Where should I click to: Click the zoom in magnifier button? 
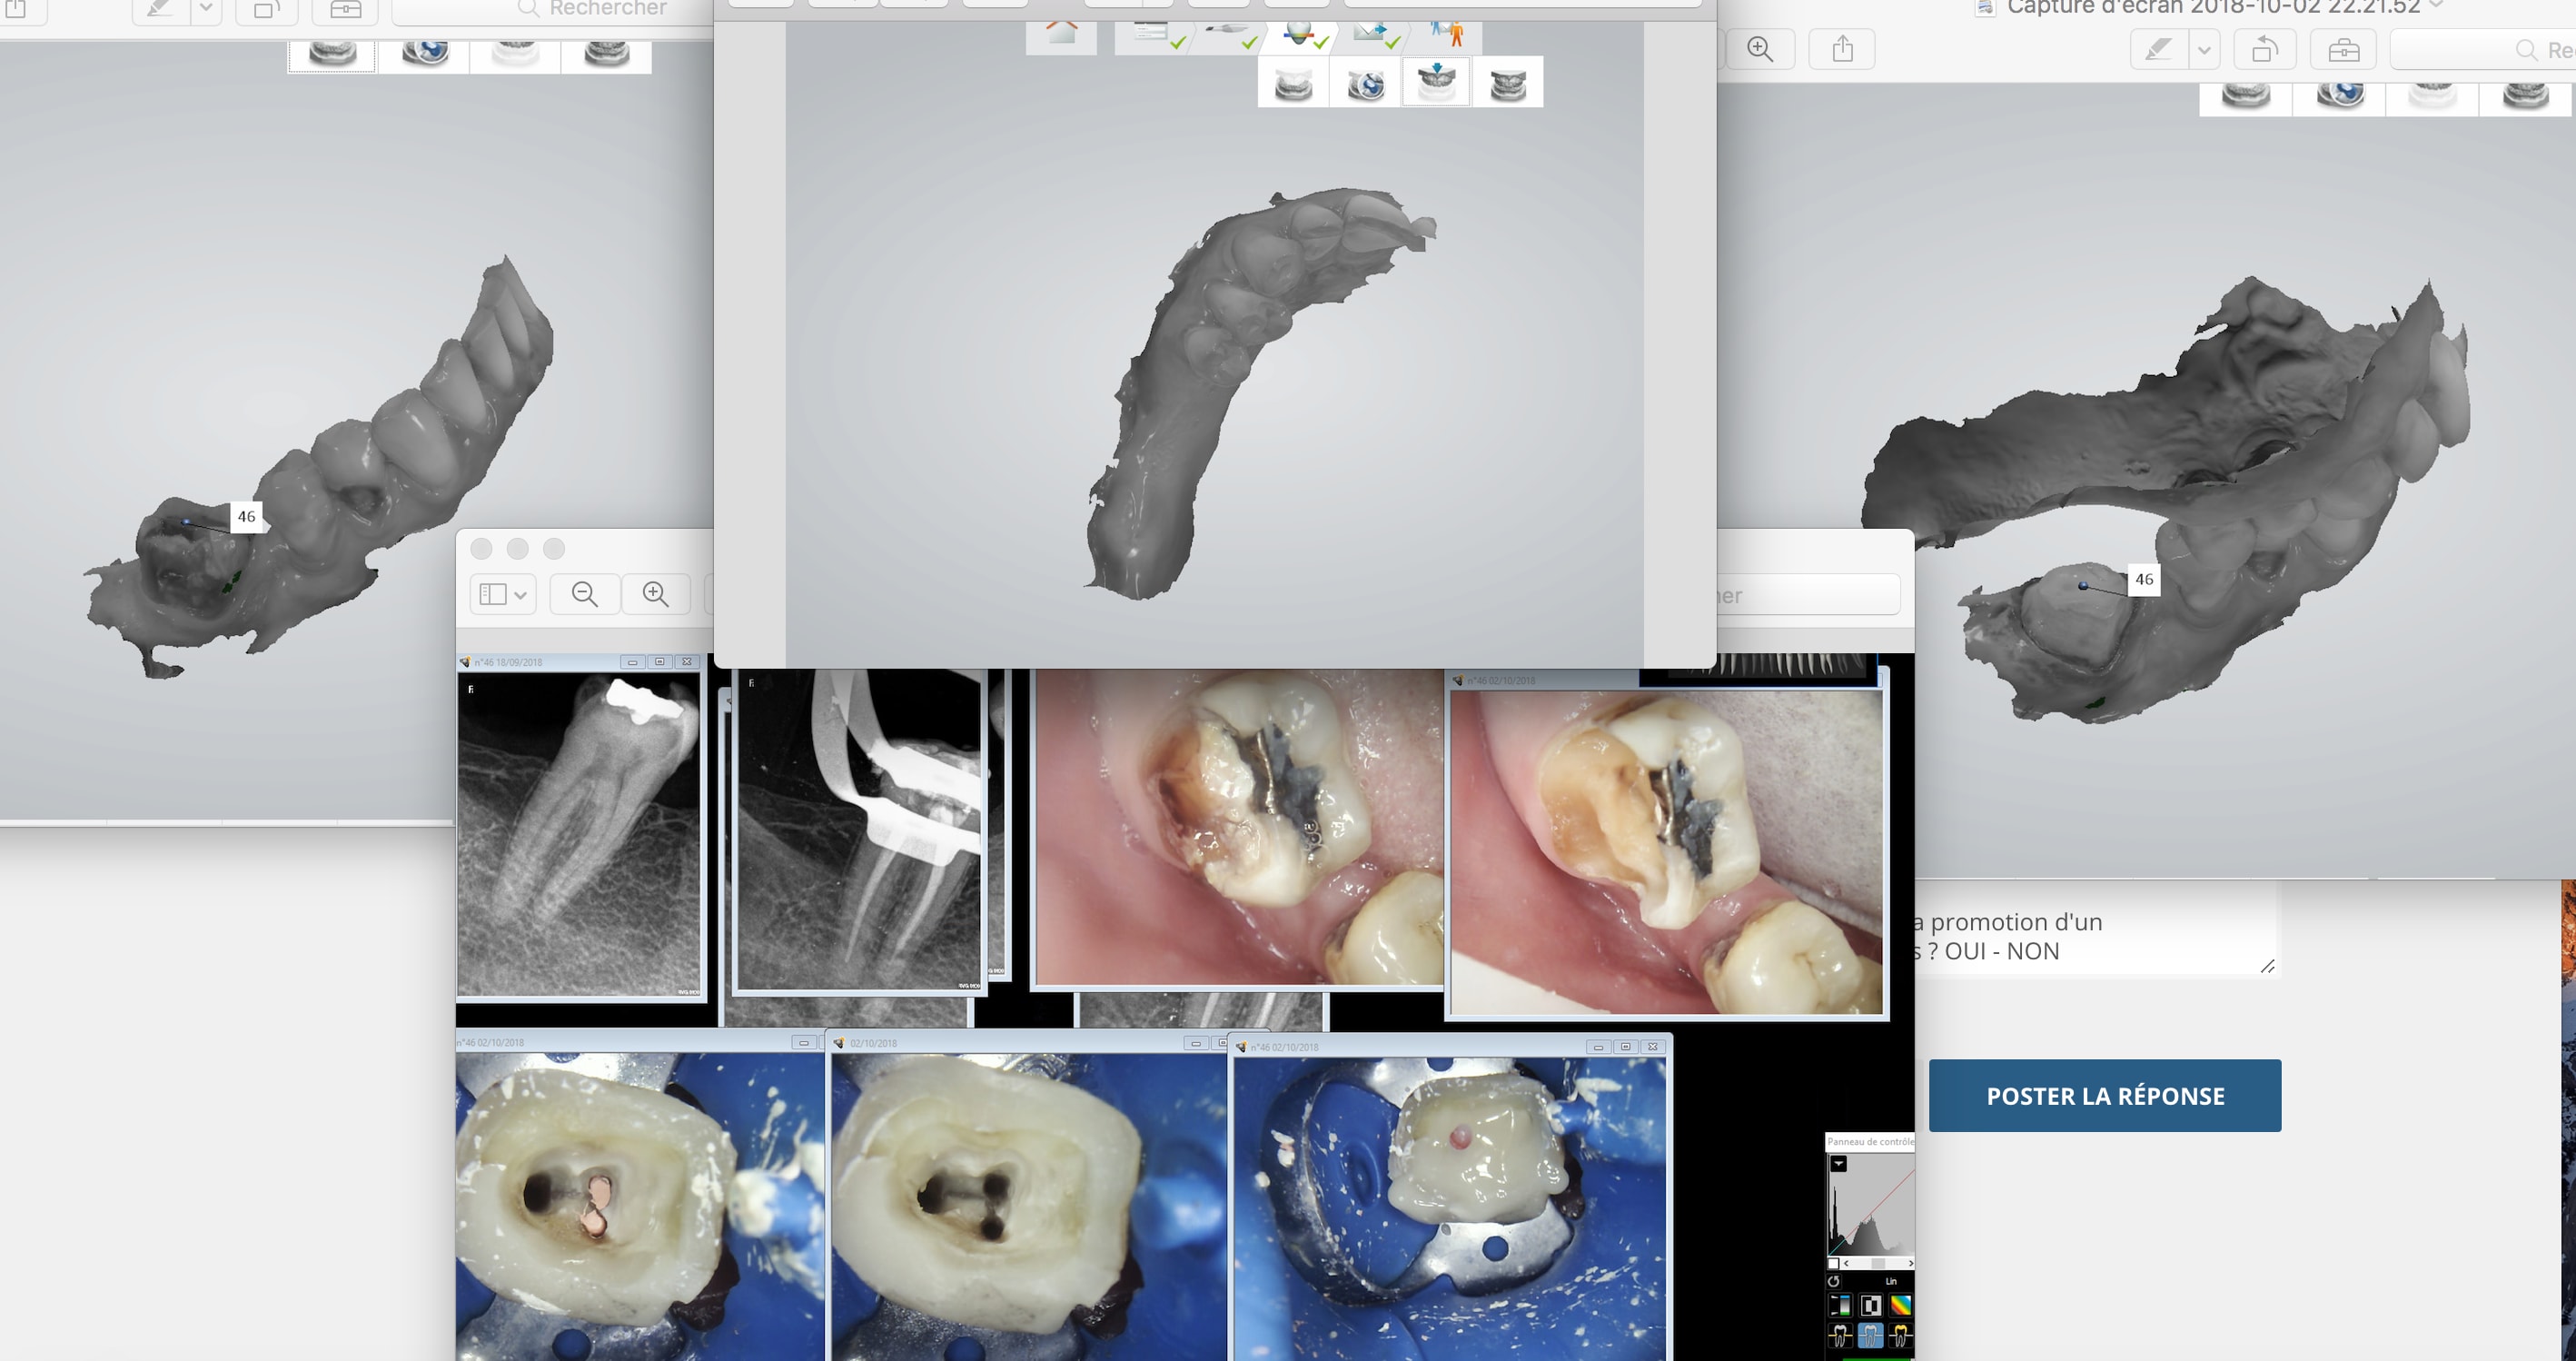(x=656, y=594)
